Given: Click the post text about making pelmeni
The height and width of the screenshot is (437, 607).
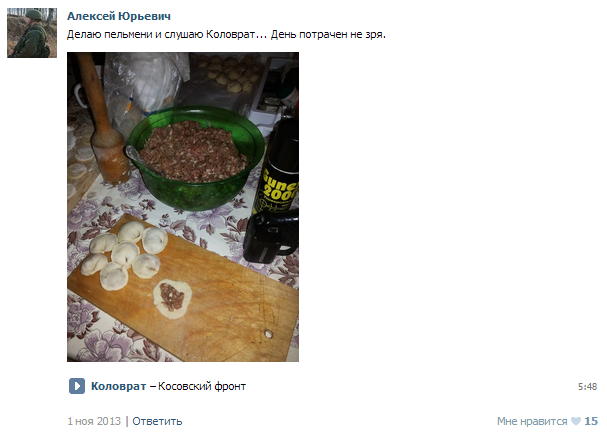Looking at the screenshot, I should (226, 34).
